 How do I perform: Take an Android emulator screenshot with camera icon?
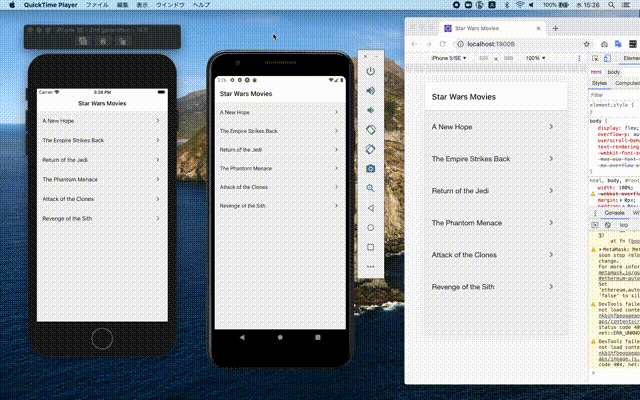click(x=370, y=169)
